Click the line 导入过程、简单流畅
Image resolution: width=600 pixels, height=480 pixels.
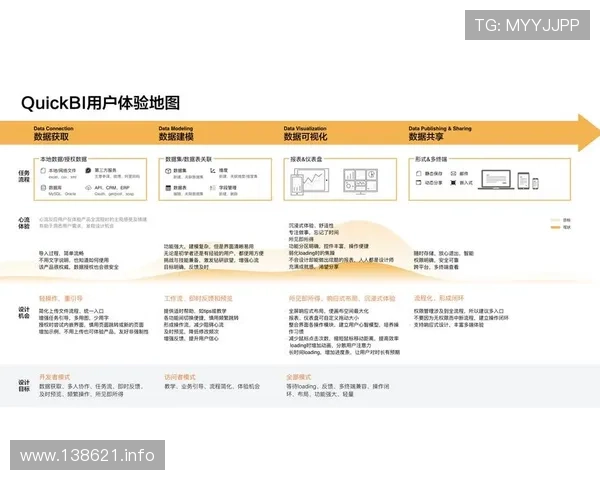tap(61, 253)
